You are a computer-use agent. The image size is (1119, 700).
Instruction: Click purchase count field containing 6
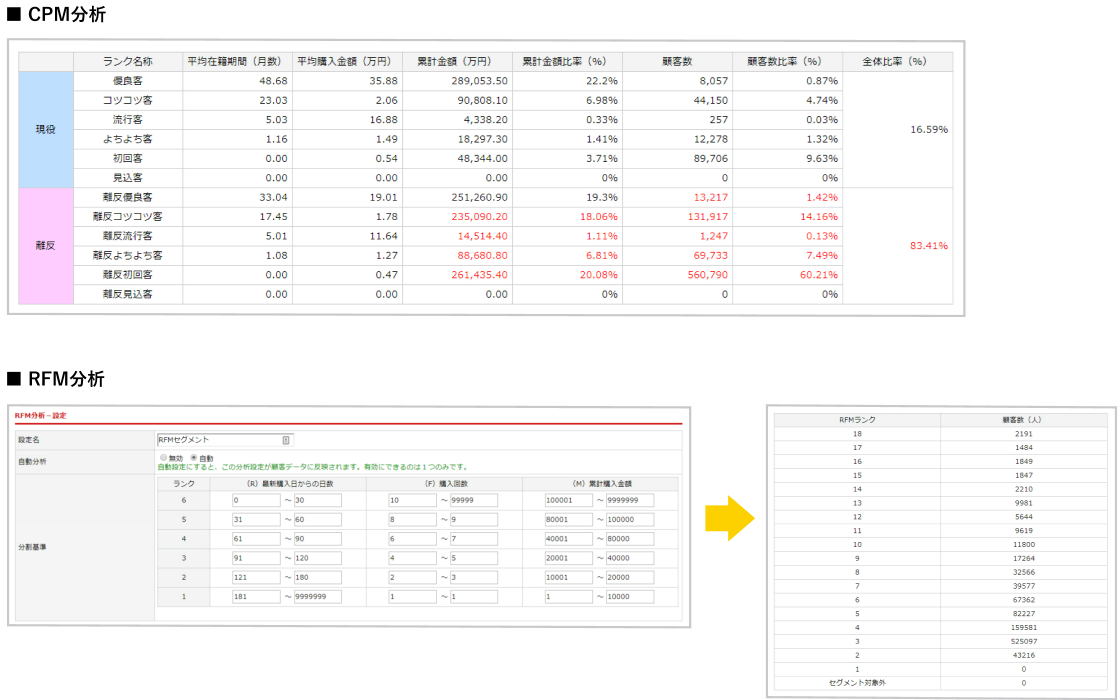pyautogui.click(x=412, y=539)
